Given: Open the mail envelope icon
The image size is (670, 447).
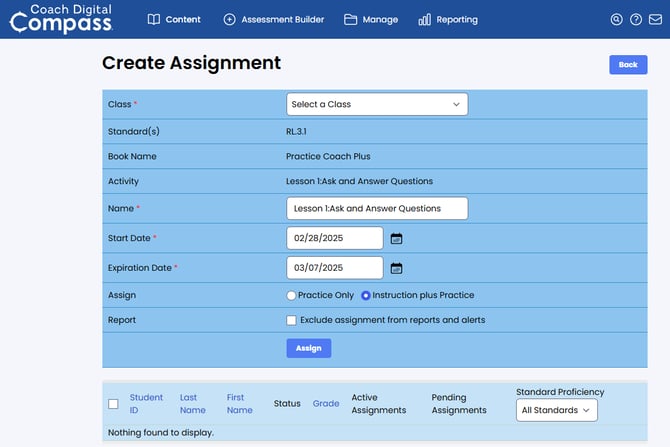Looking at the screenshot, I should [655, 19].
